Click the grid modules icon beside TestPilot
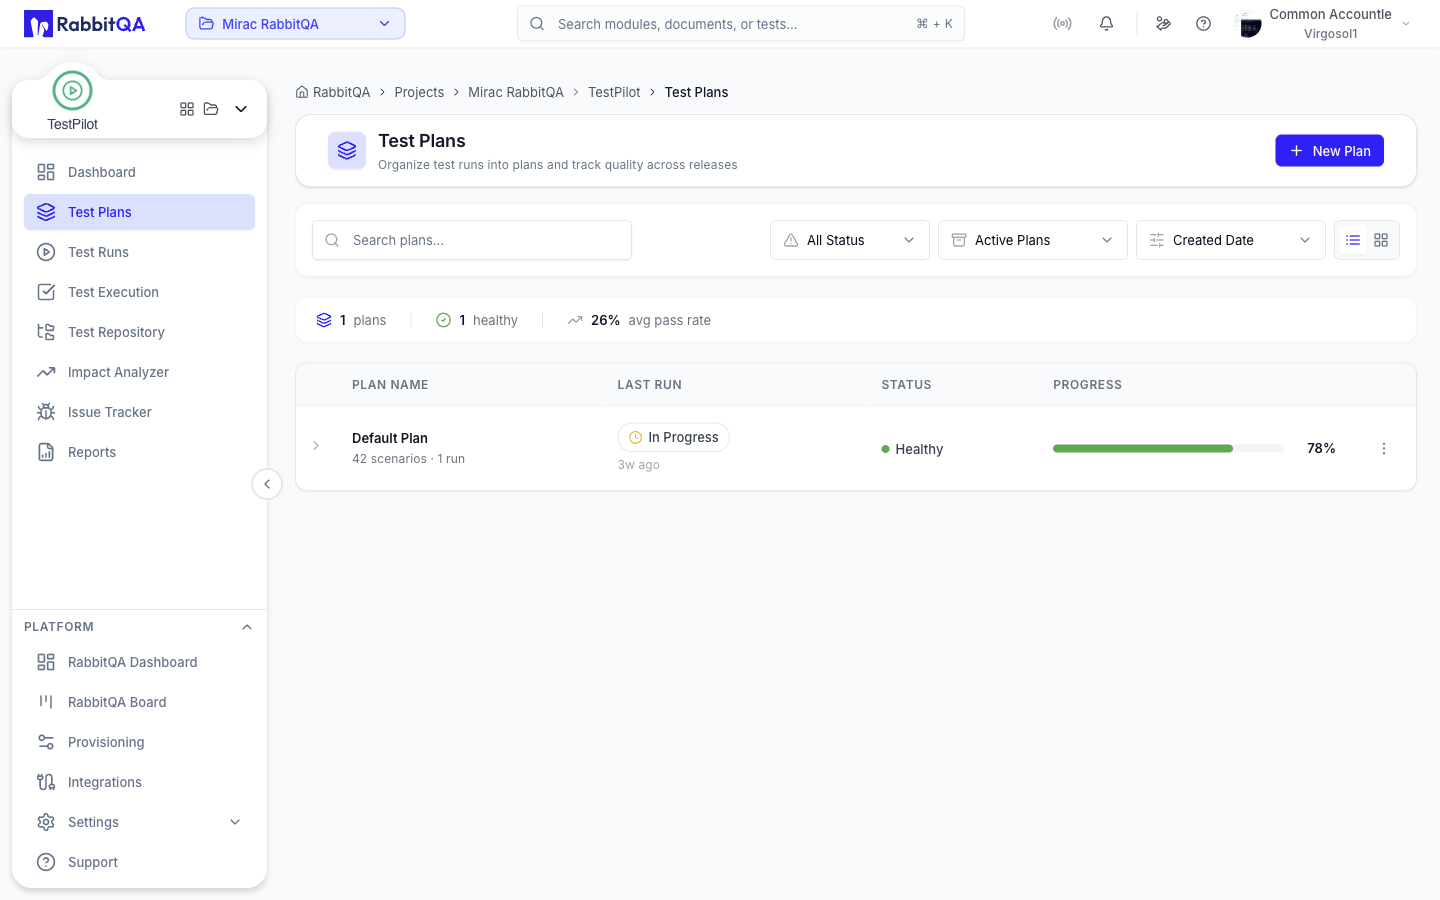The height and width of the screenshot is (900, 1440). coord(187,109)
